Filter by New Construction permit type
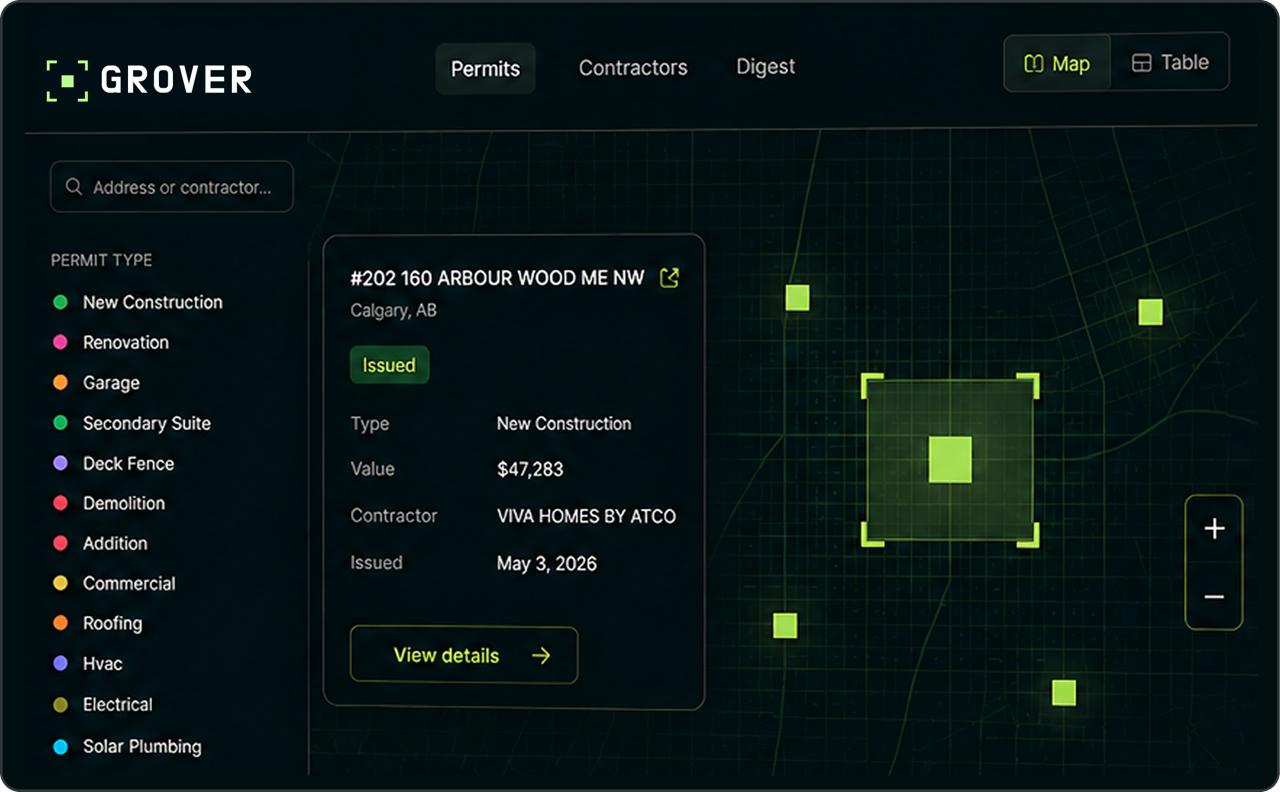 click(138, 302)
